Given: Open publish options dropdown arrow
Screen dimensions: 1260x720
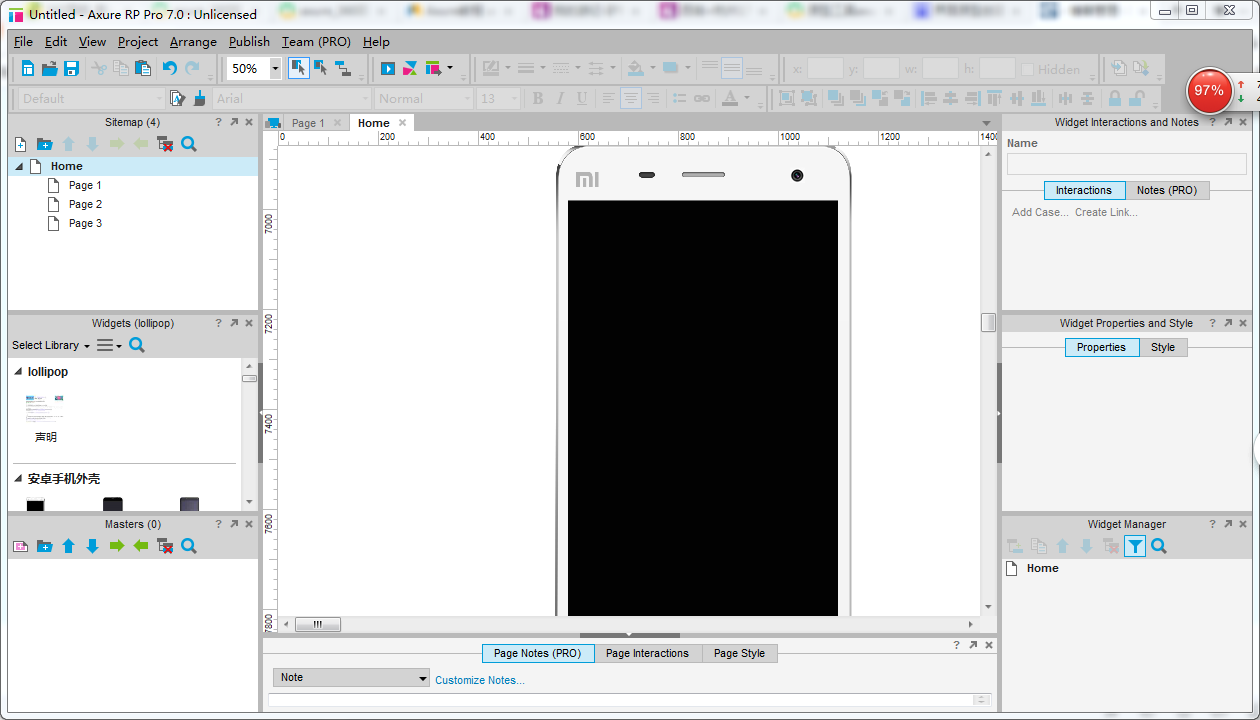Looking at the screenshot, I should tap(450, 68).
